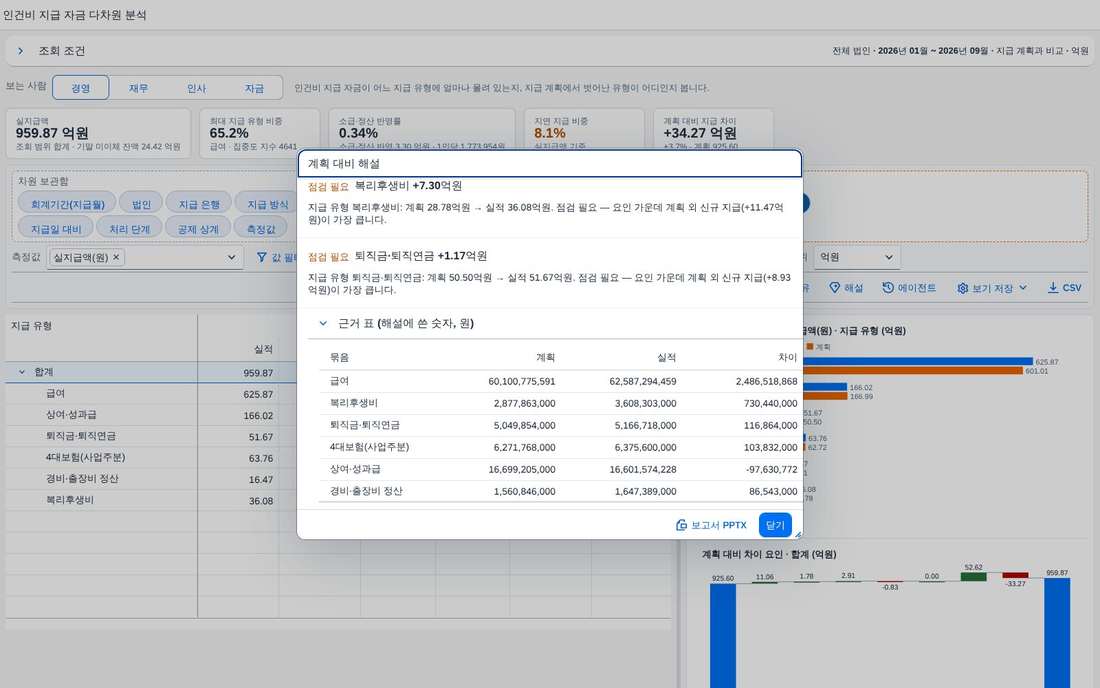Switch to the 경영 viewer tab
This screenshot has height=688, width=1100.
click(81, 88)
